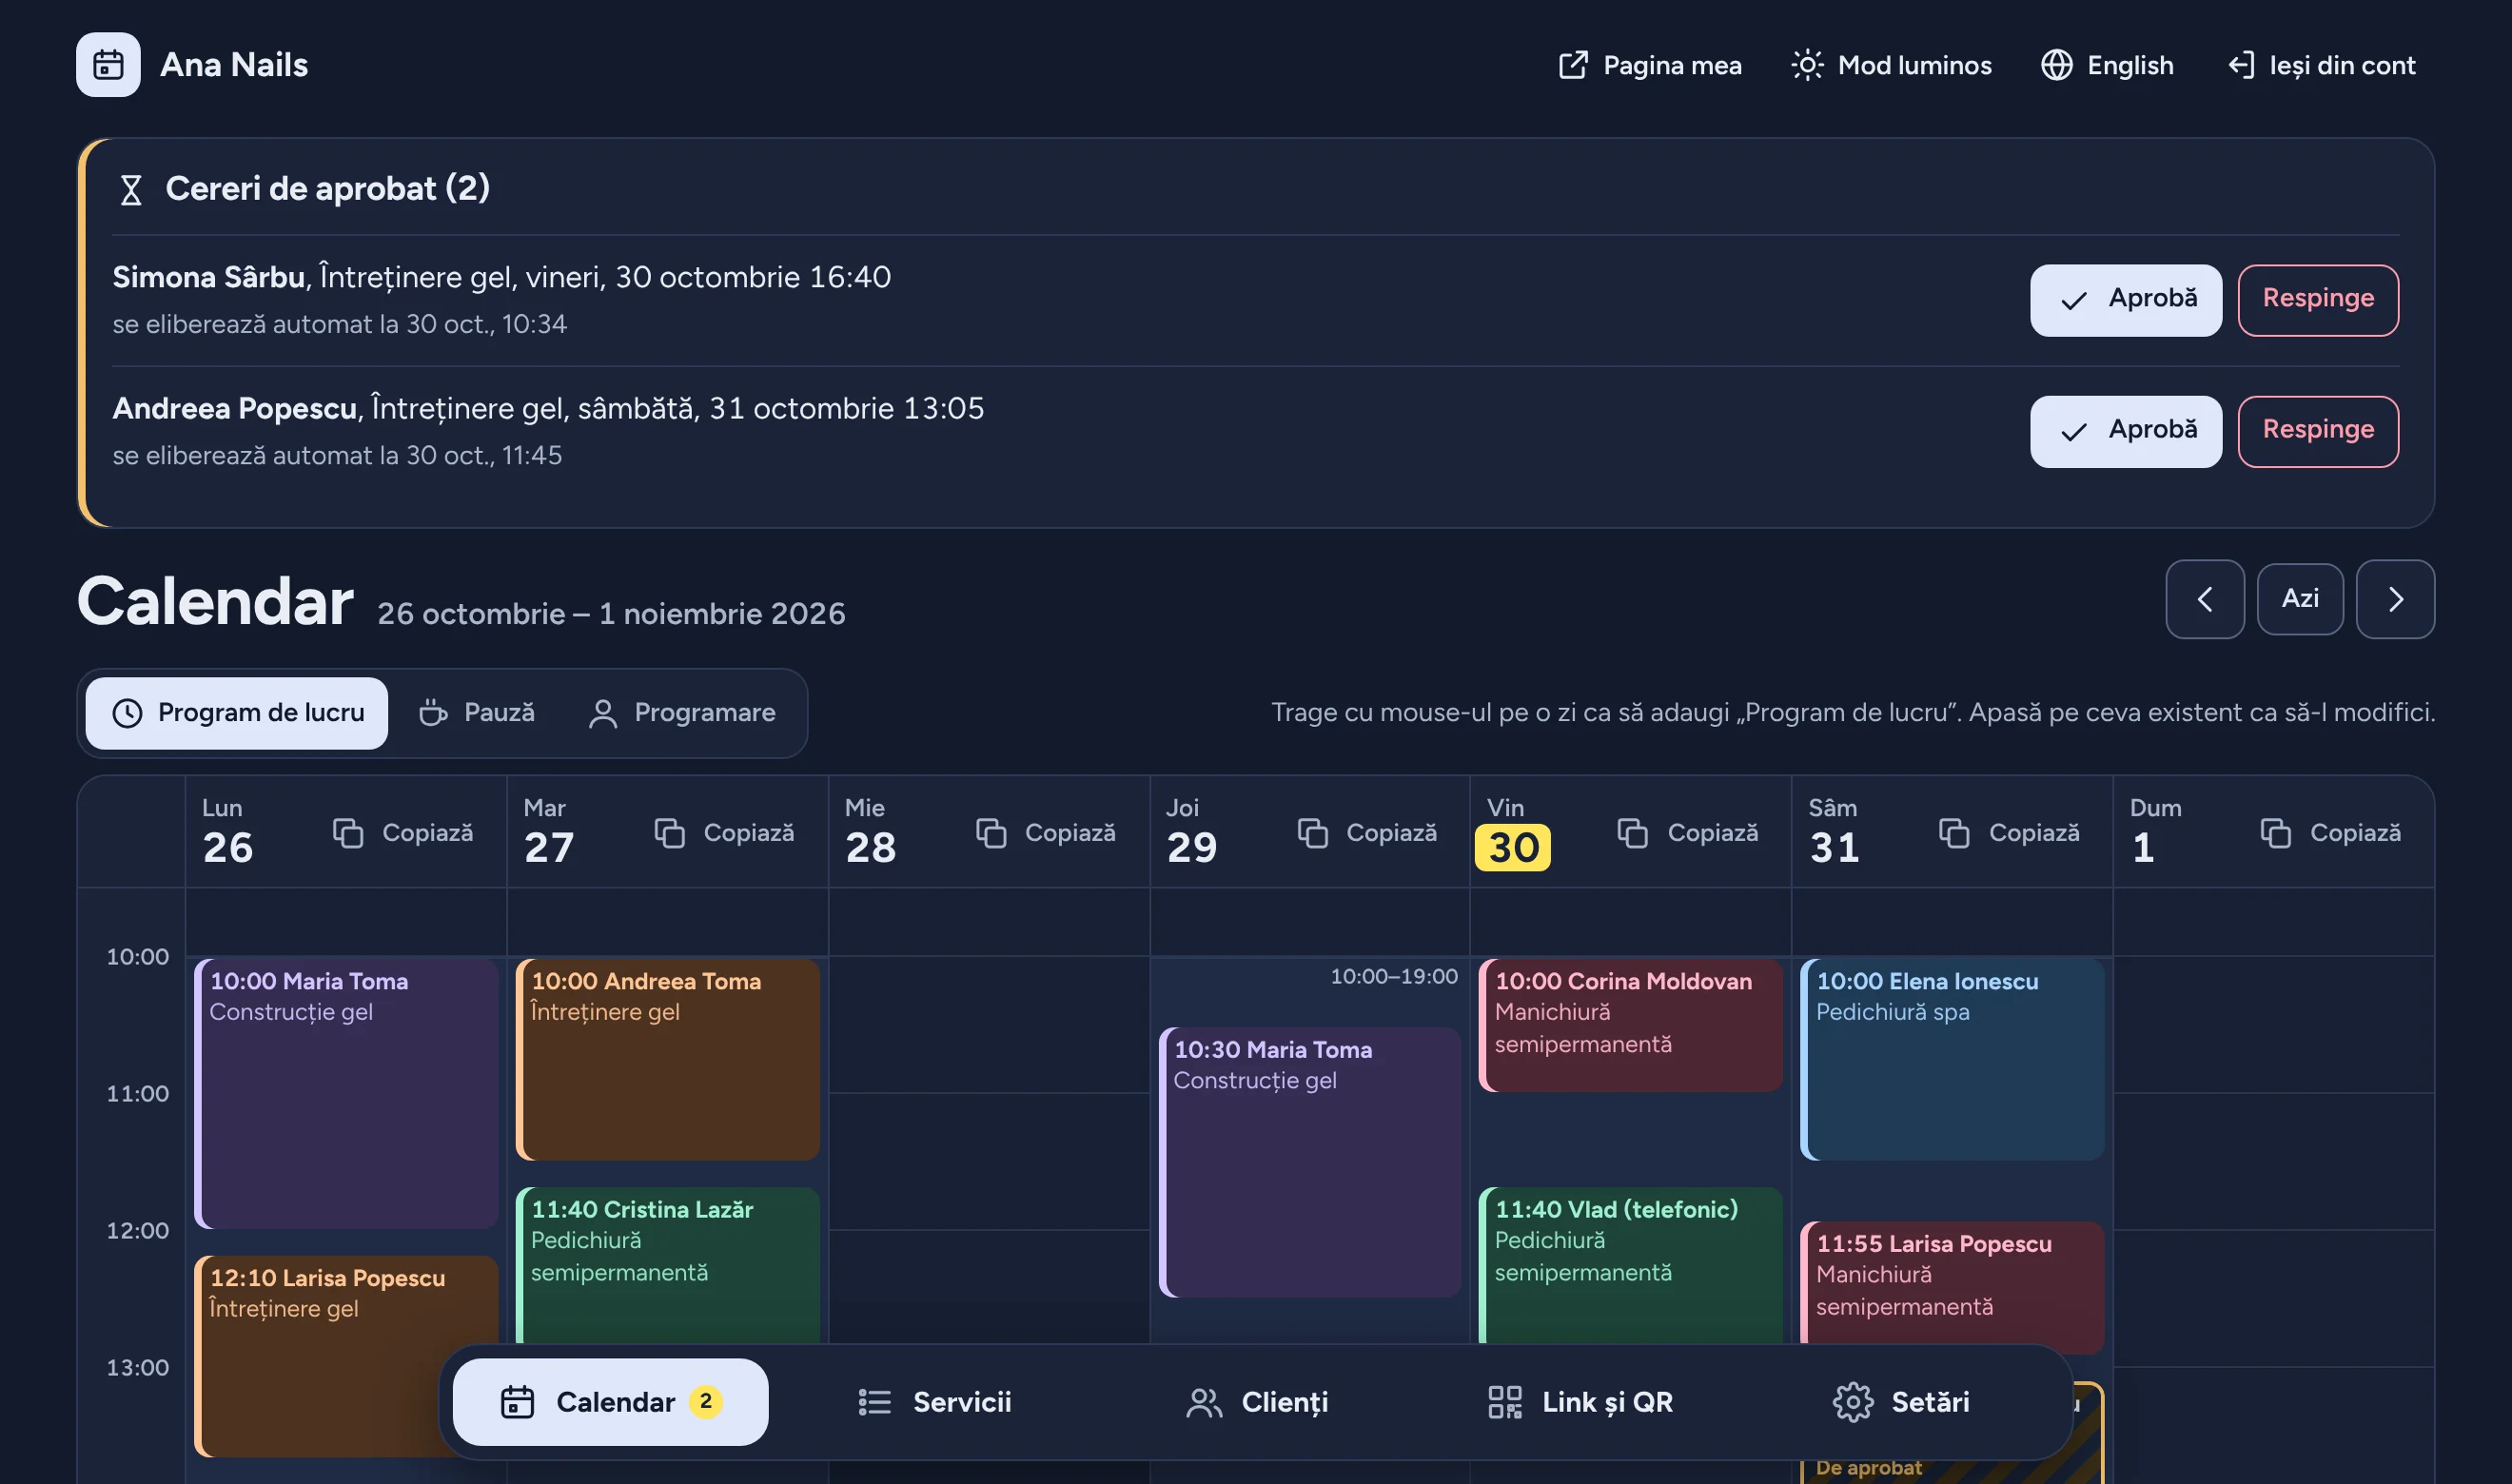Copy Saturday 31 schedule
2512x1484 pixels.
click(2010, 833)
